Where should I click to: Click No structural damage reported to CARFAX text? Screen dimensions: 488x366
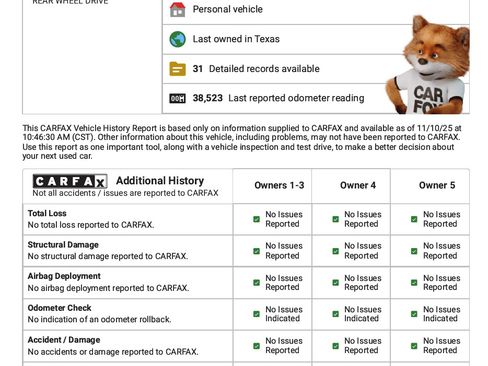[x=108, y=256]
